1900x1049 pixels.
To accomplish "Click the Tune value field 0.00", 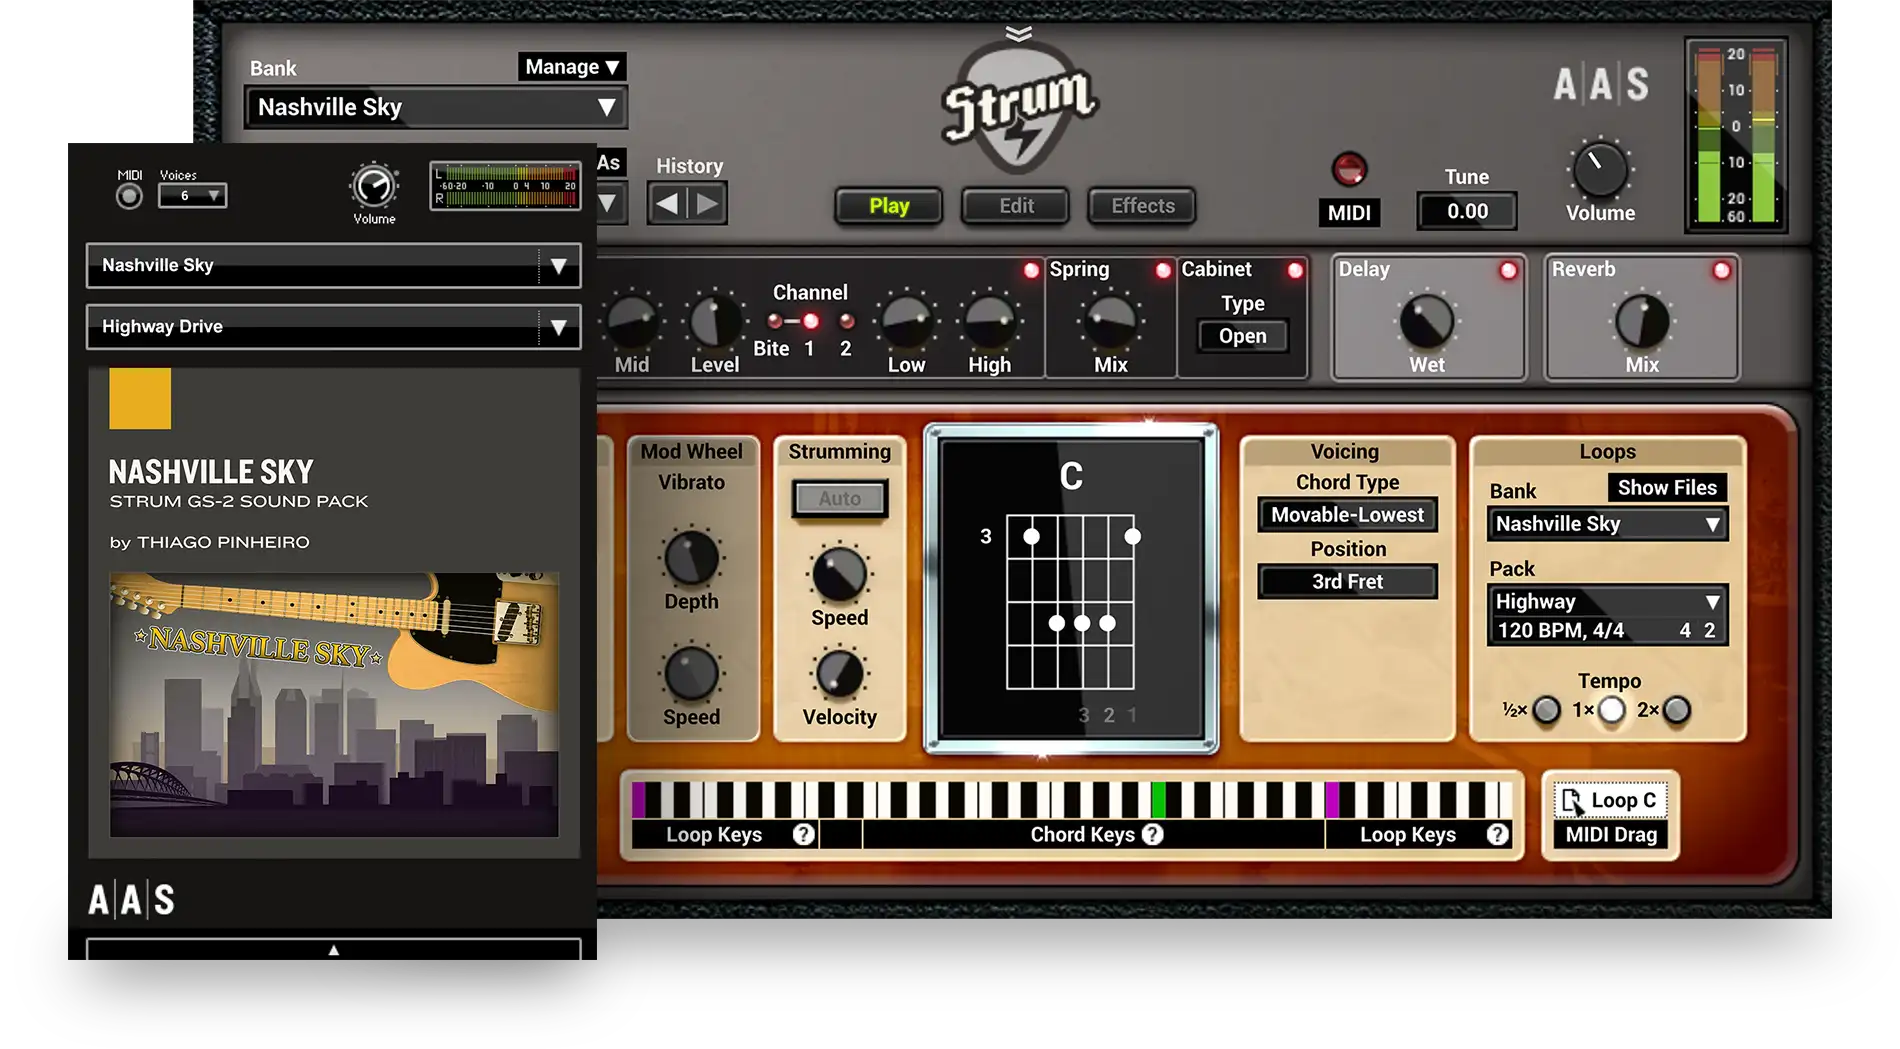I will pyautogui.click(x=1467, y=211).
